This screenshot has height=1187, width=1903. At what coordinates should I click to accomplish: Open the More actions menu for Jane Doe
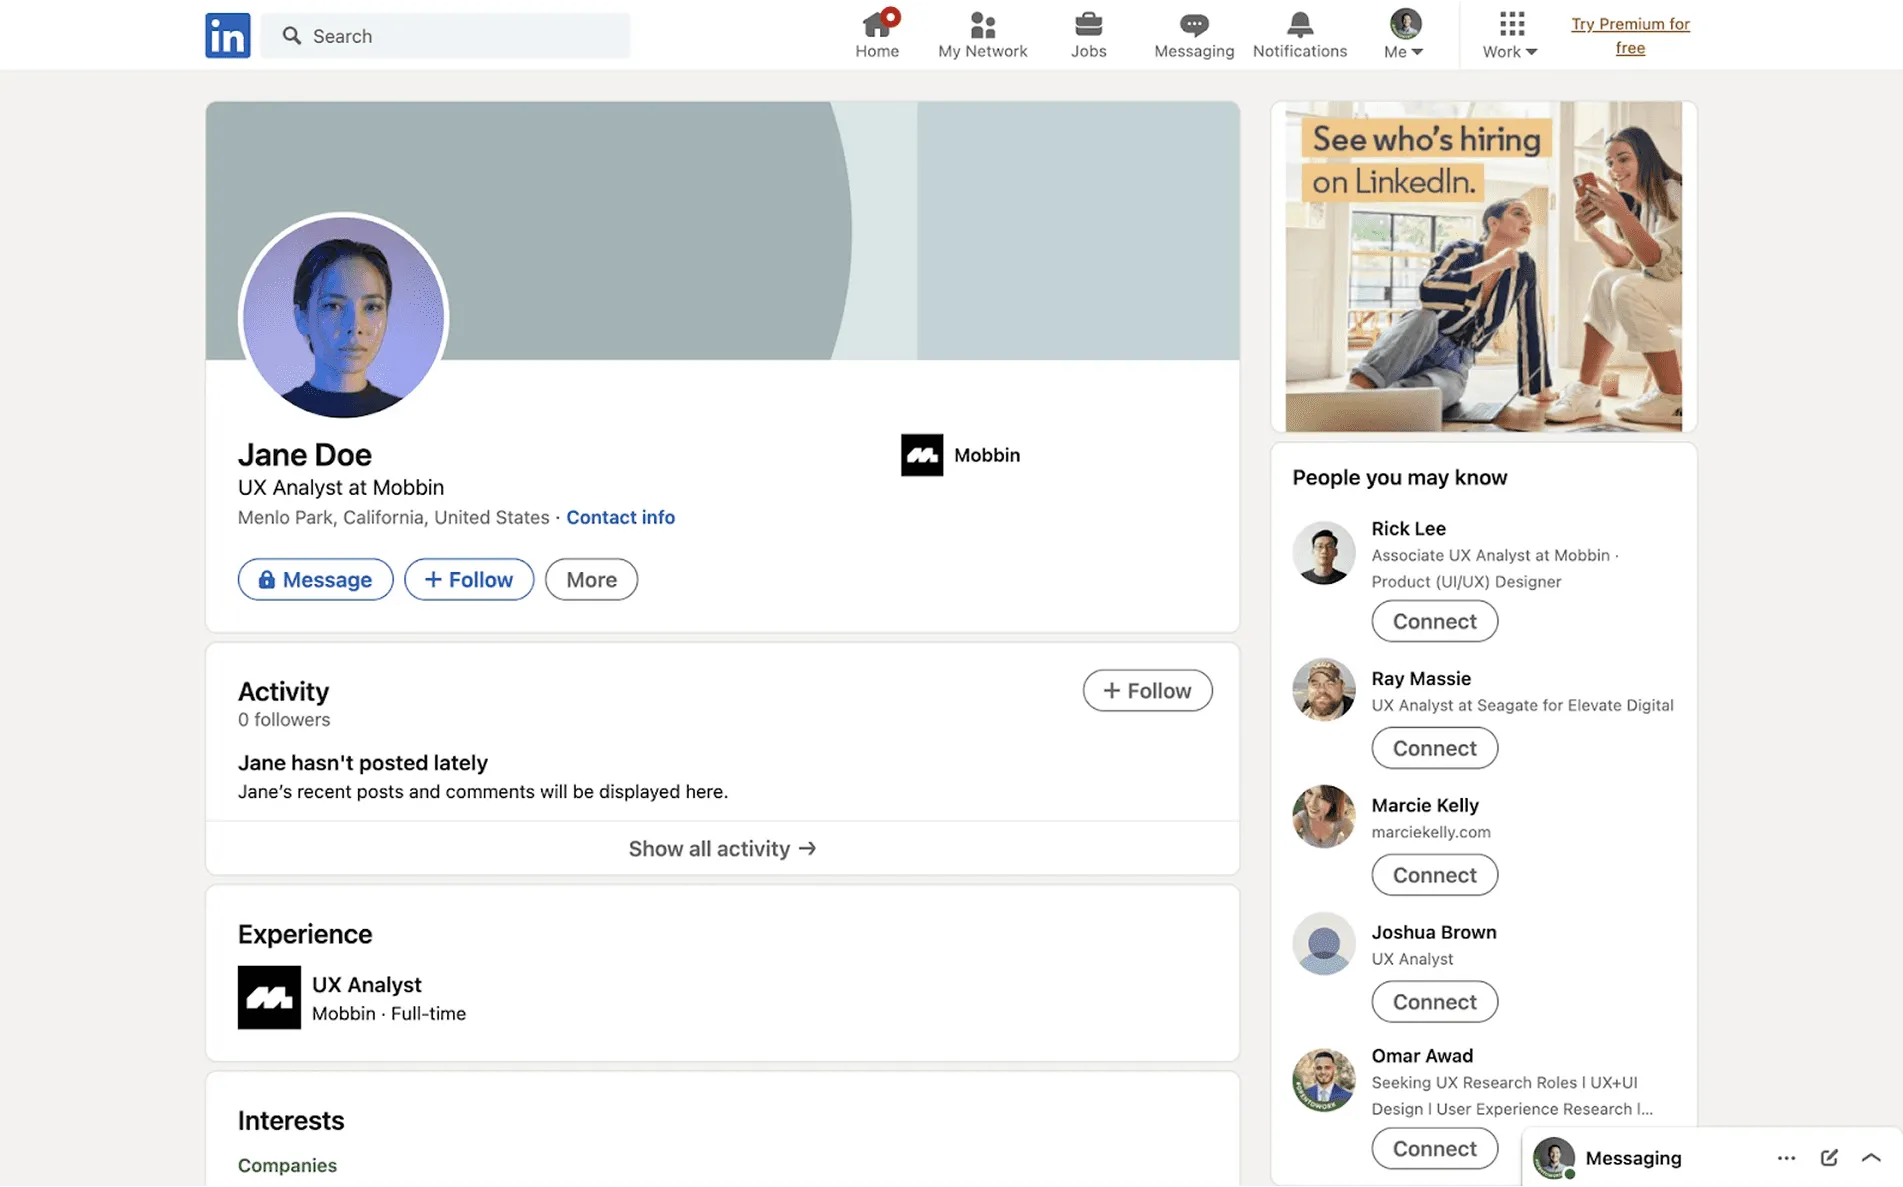point(591,579)
